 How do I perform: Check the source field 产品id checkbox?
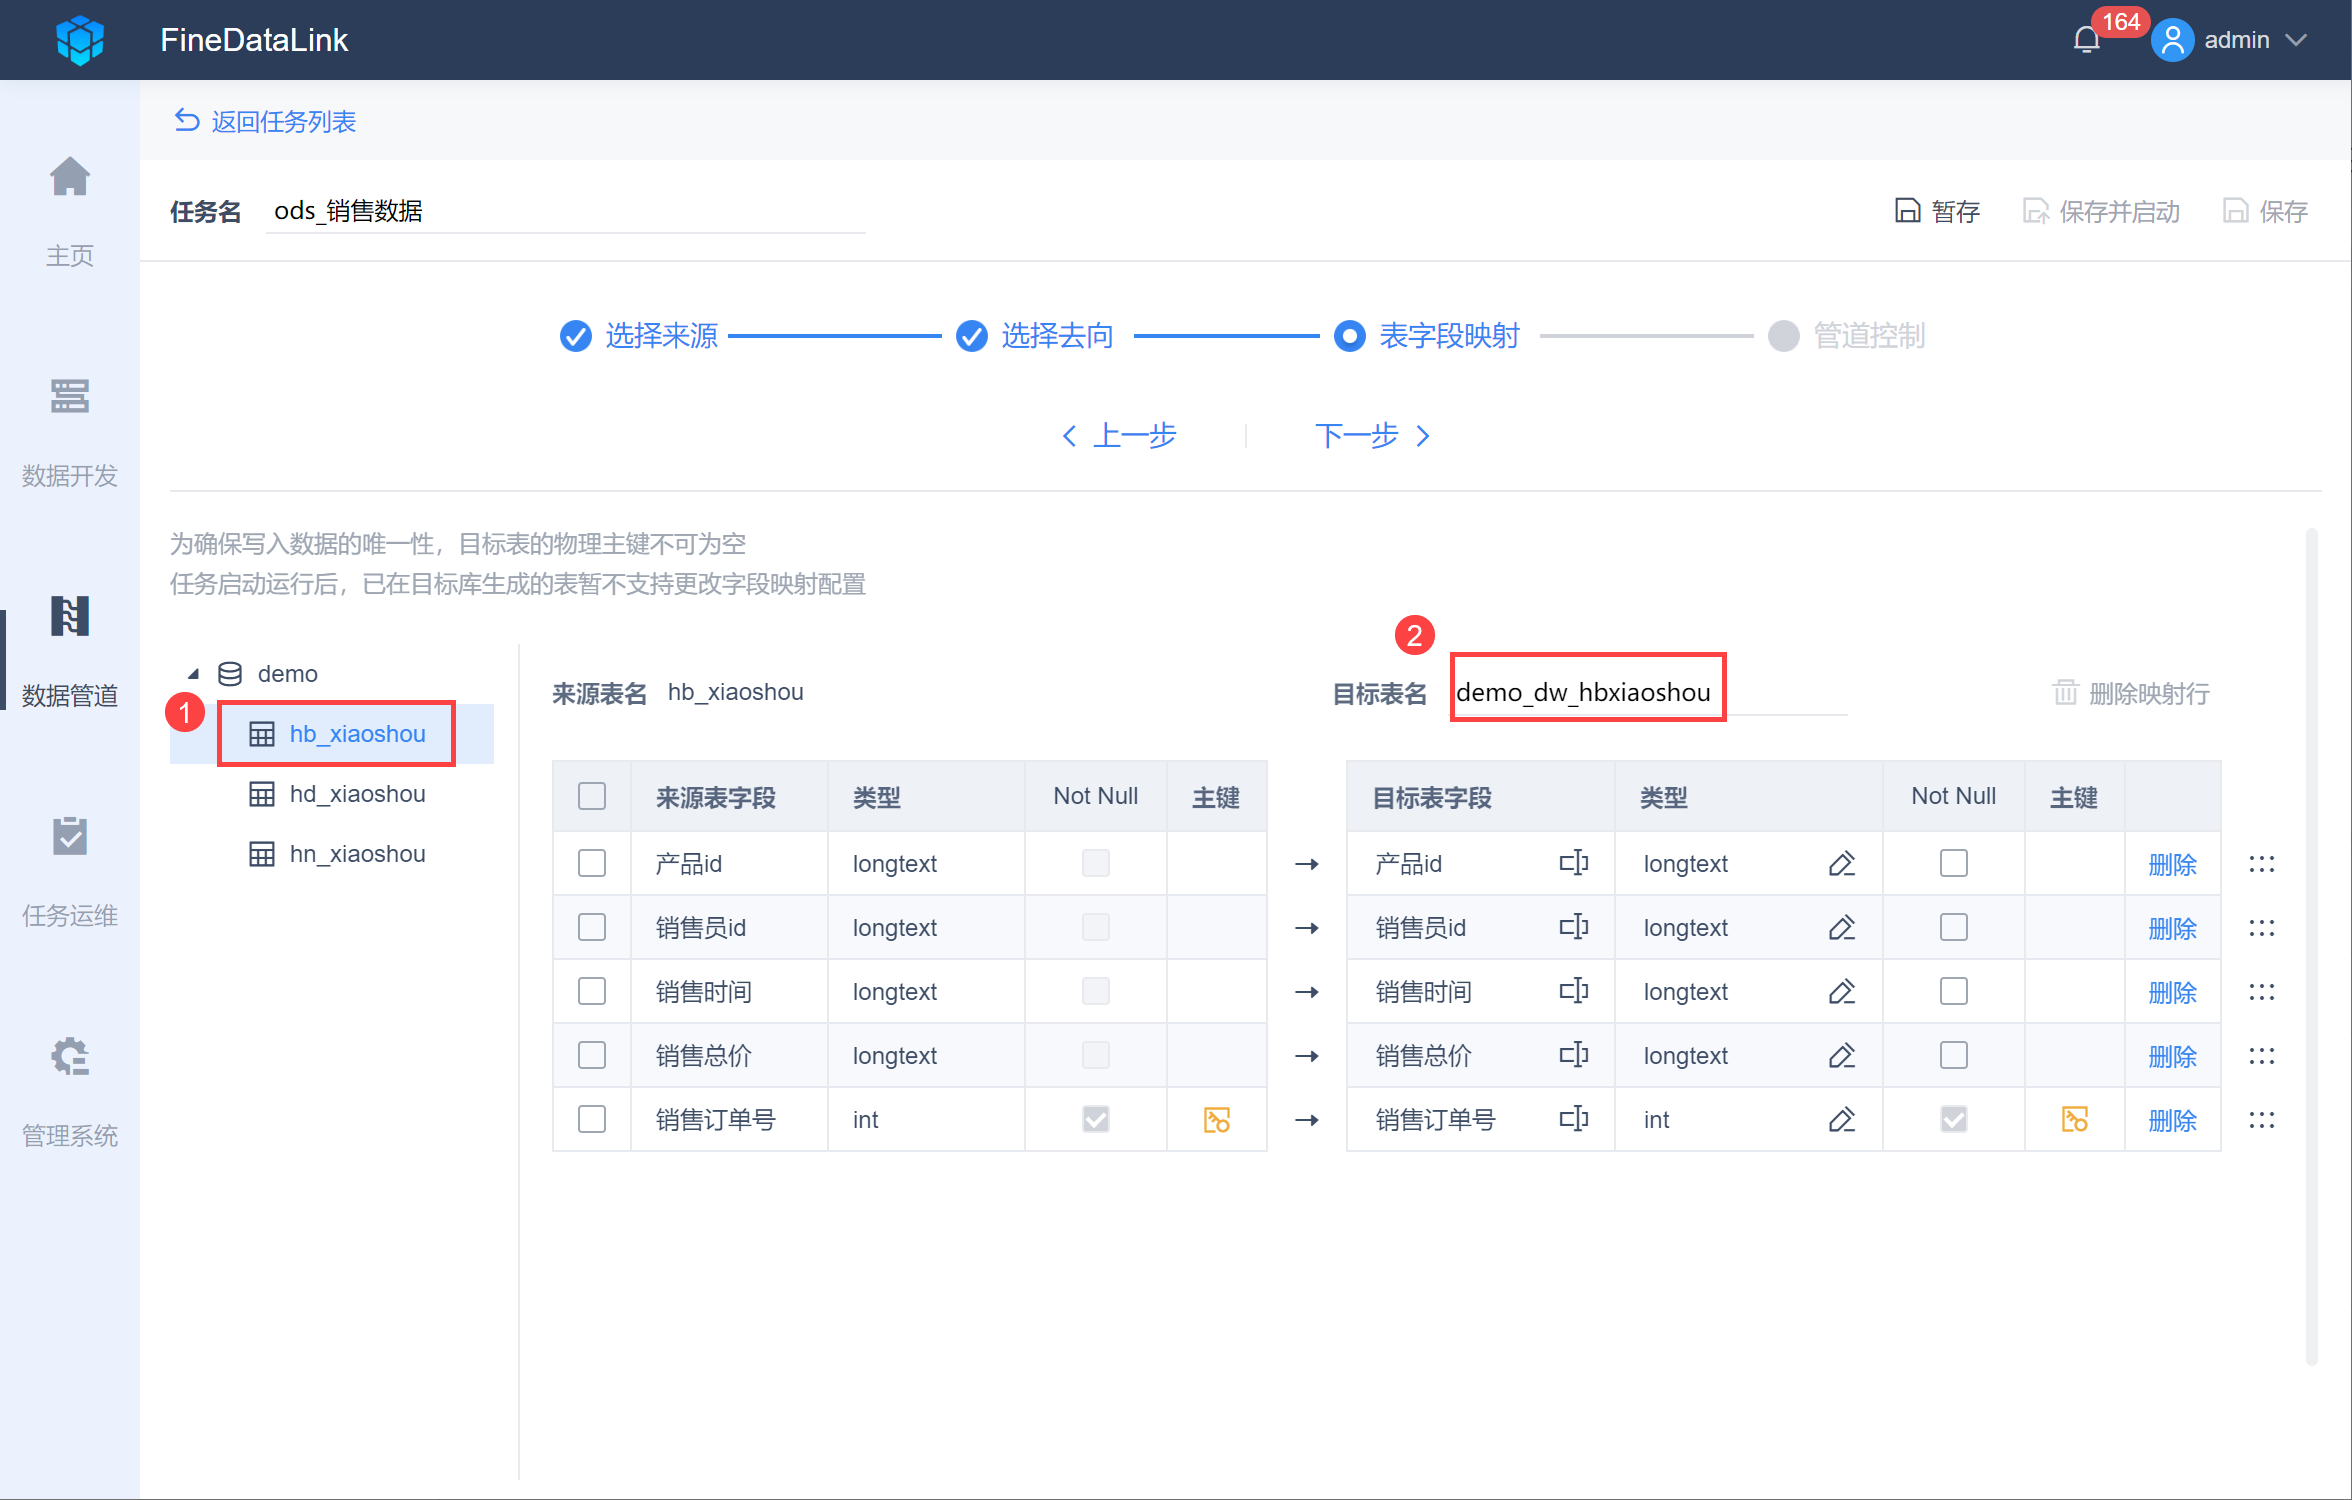[592, 863]
